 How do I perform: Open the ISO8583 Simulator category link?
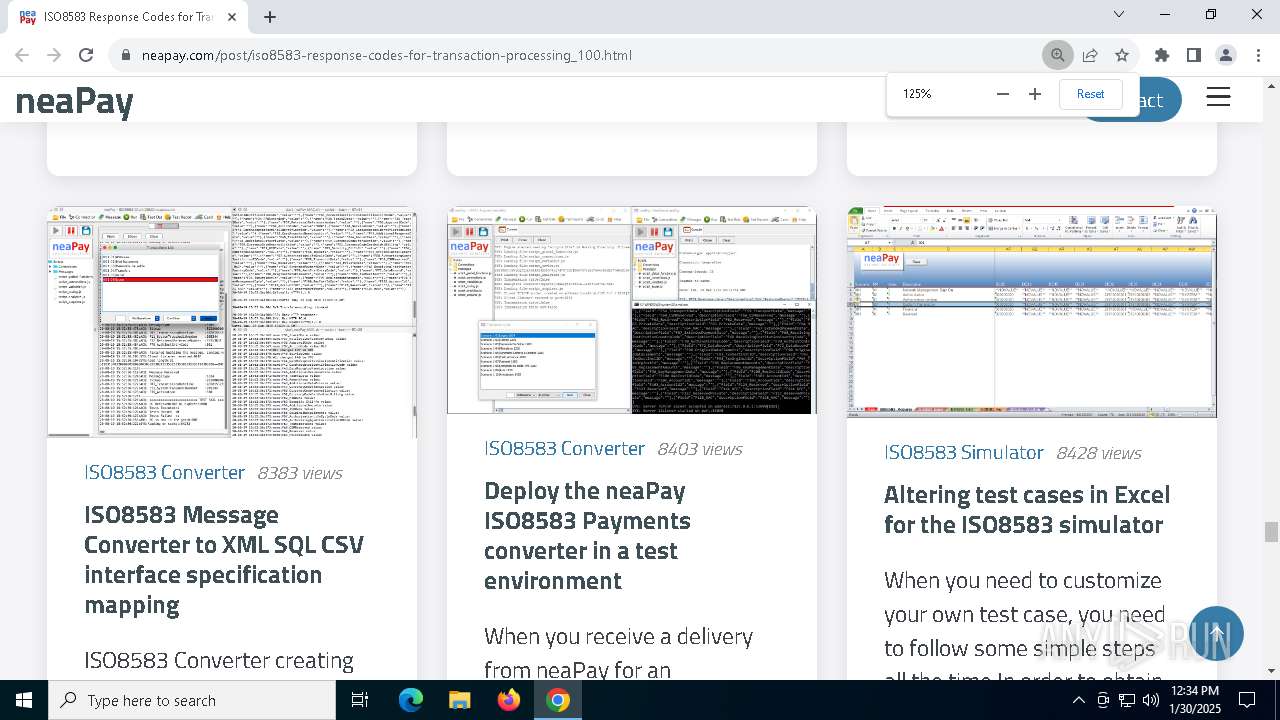tap(964, 452)
